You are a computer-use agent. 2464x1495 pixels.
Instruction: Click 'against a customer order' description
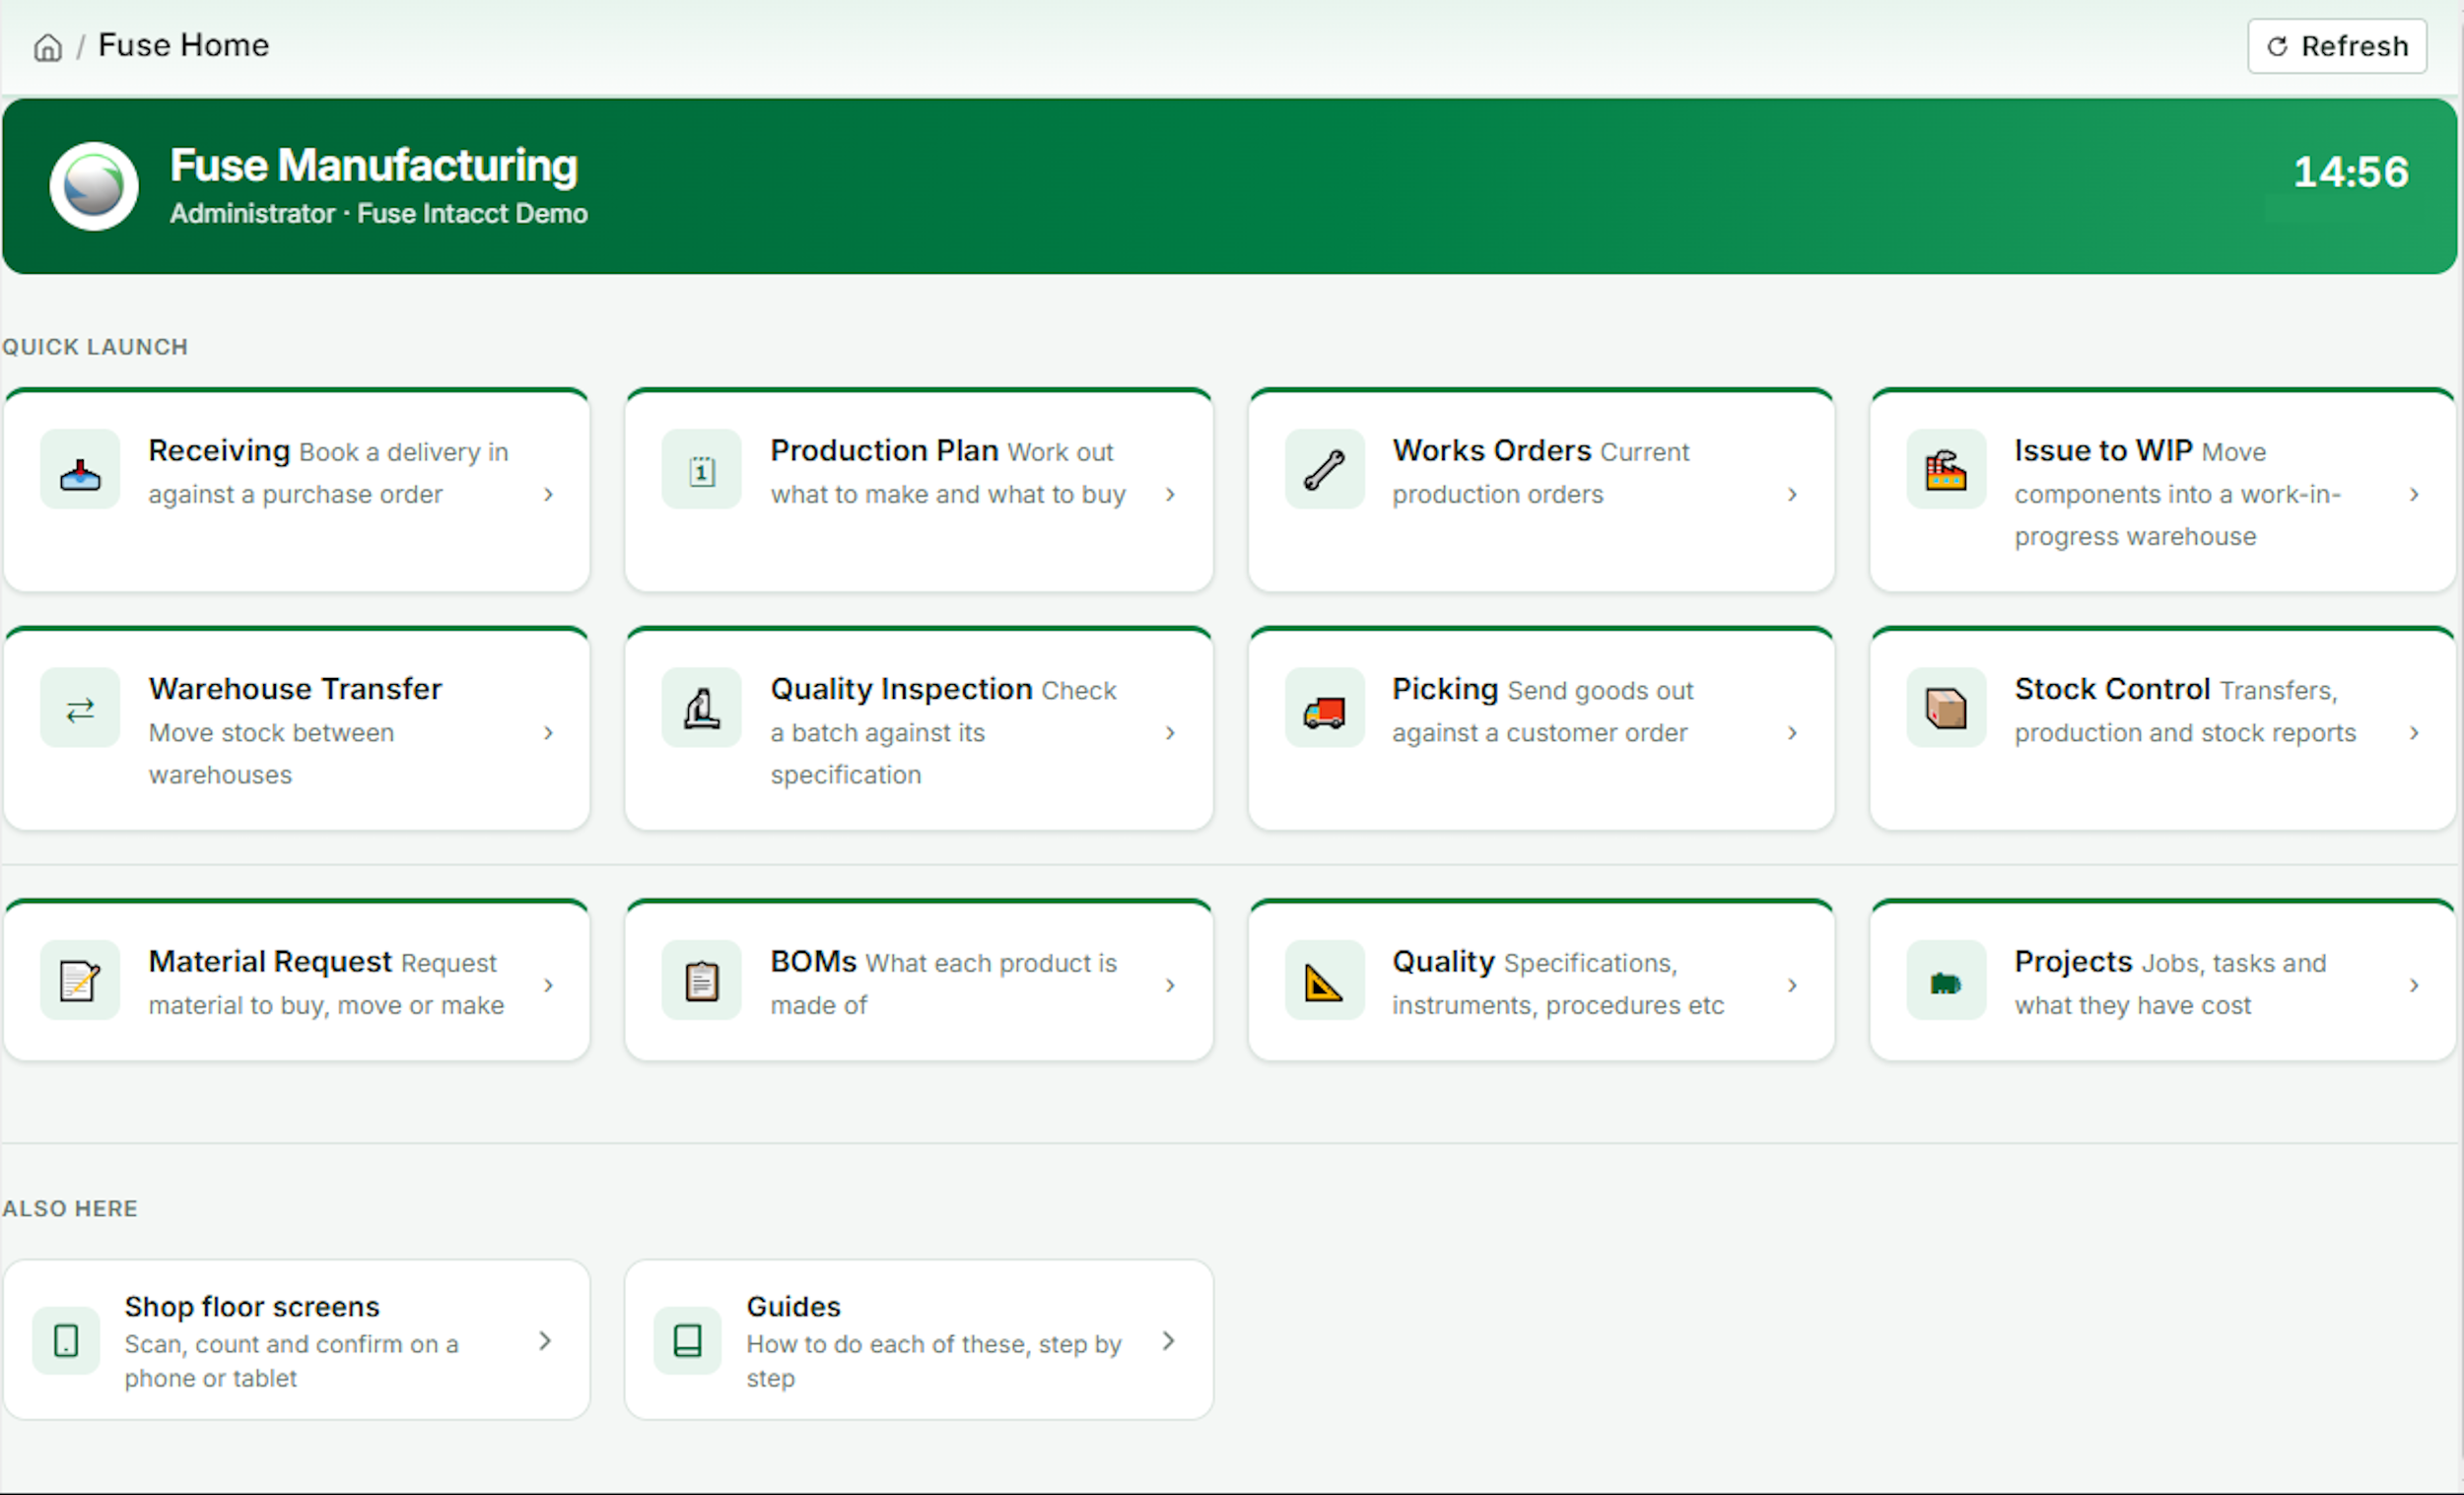[x=1540, y=733]
